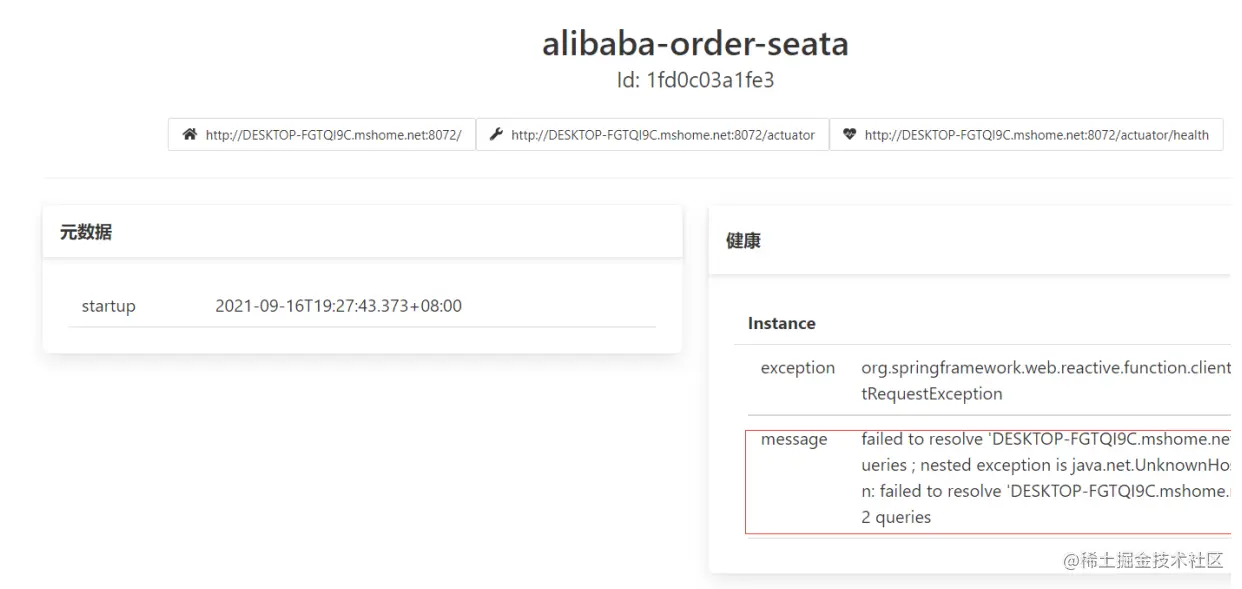
Task: Click the wrench icon on the actuator button
Action: pyautogui.click(x=496, y=134)
